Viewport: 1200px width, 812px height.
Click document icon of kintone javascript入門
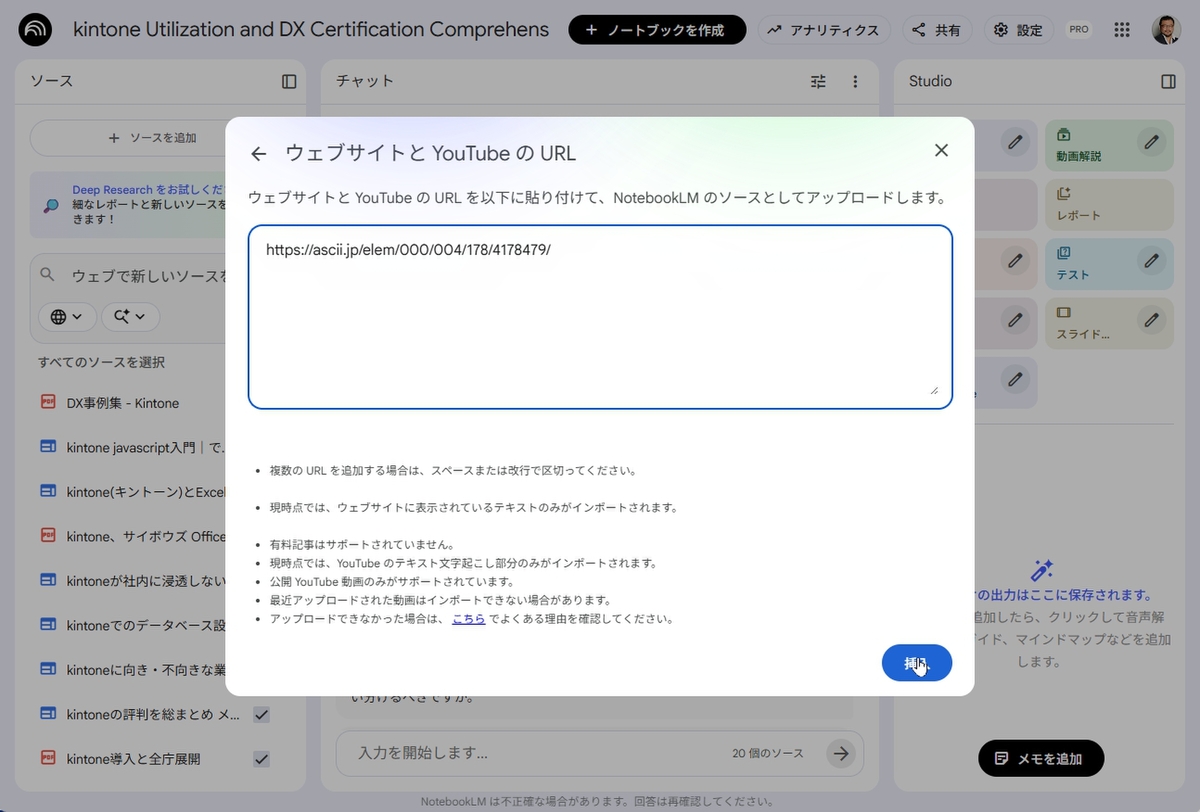(48, 447)
